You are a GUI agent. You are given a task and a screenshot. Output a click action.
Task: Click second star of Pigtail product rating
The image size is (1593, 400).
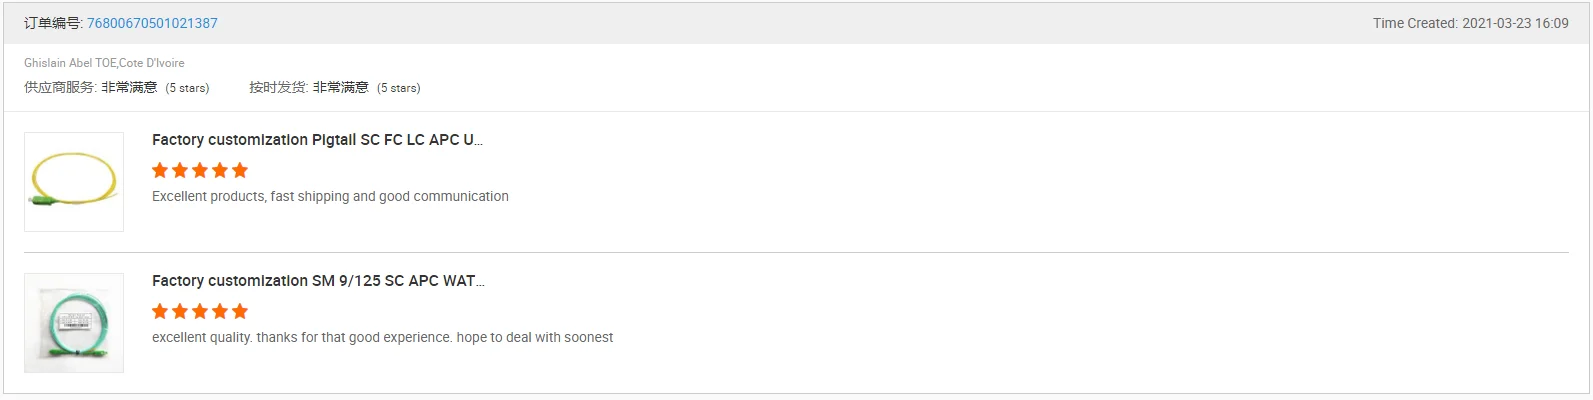(x=180, y=170)
